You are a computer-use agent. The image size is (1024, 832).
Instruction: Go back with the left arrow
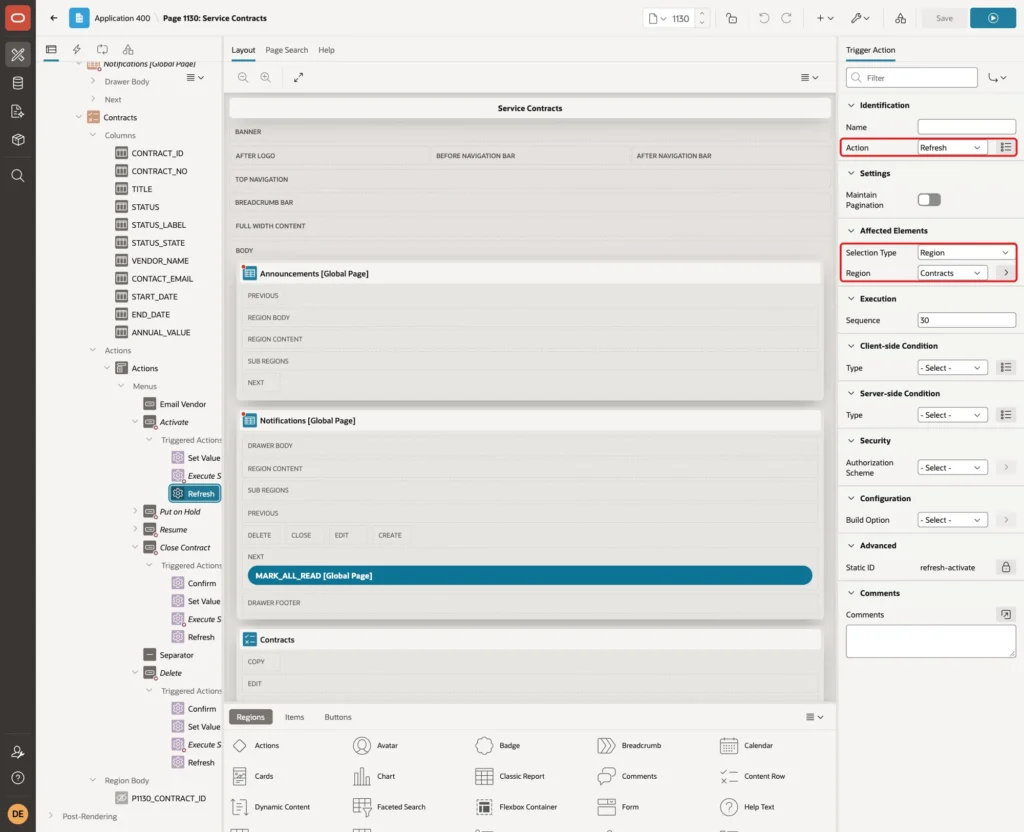(54, 18)
